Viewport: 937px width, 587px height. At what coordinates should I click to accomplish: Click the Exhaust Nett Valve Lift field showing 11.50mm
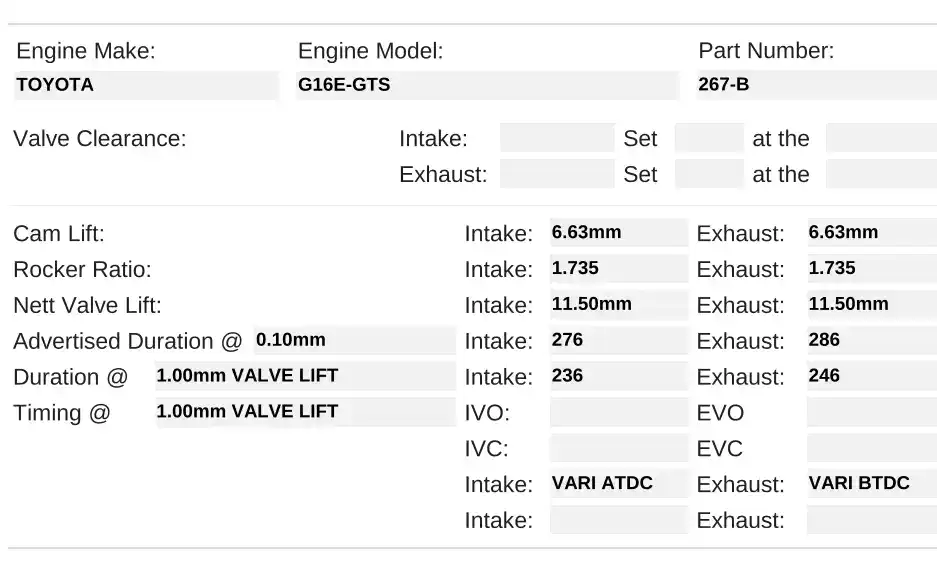pyautogui.click(x=870, y=304)
